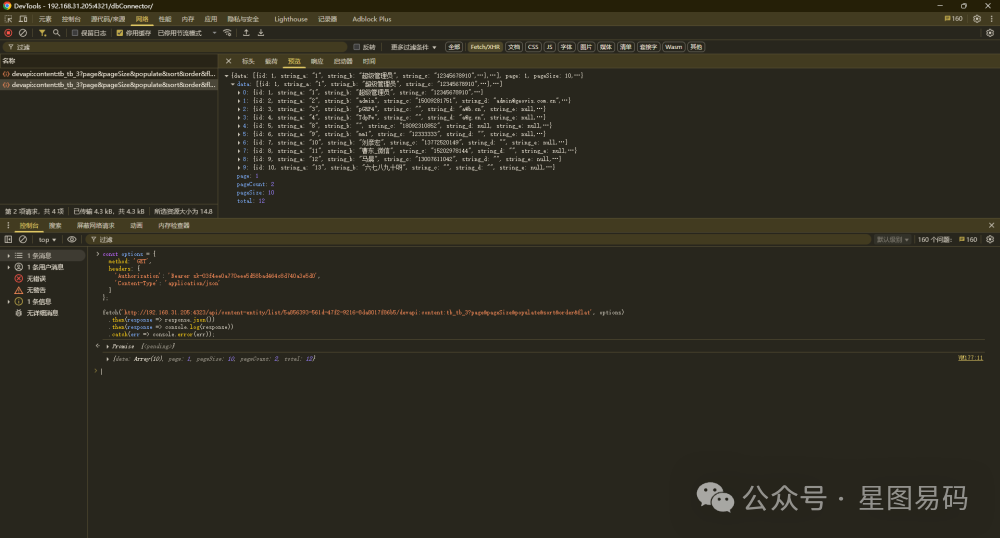Focus the network 过滤 filter input

click(175, 47)
